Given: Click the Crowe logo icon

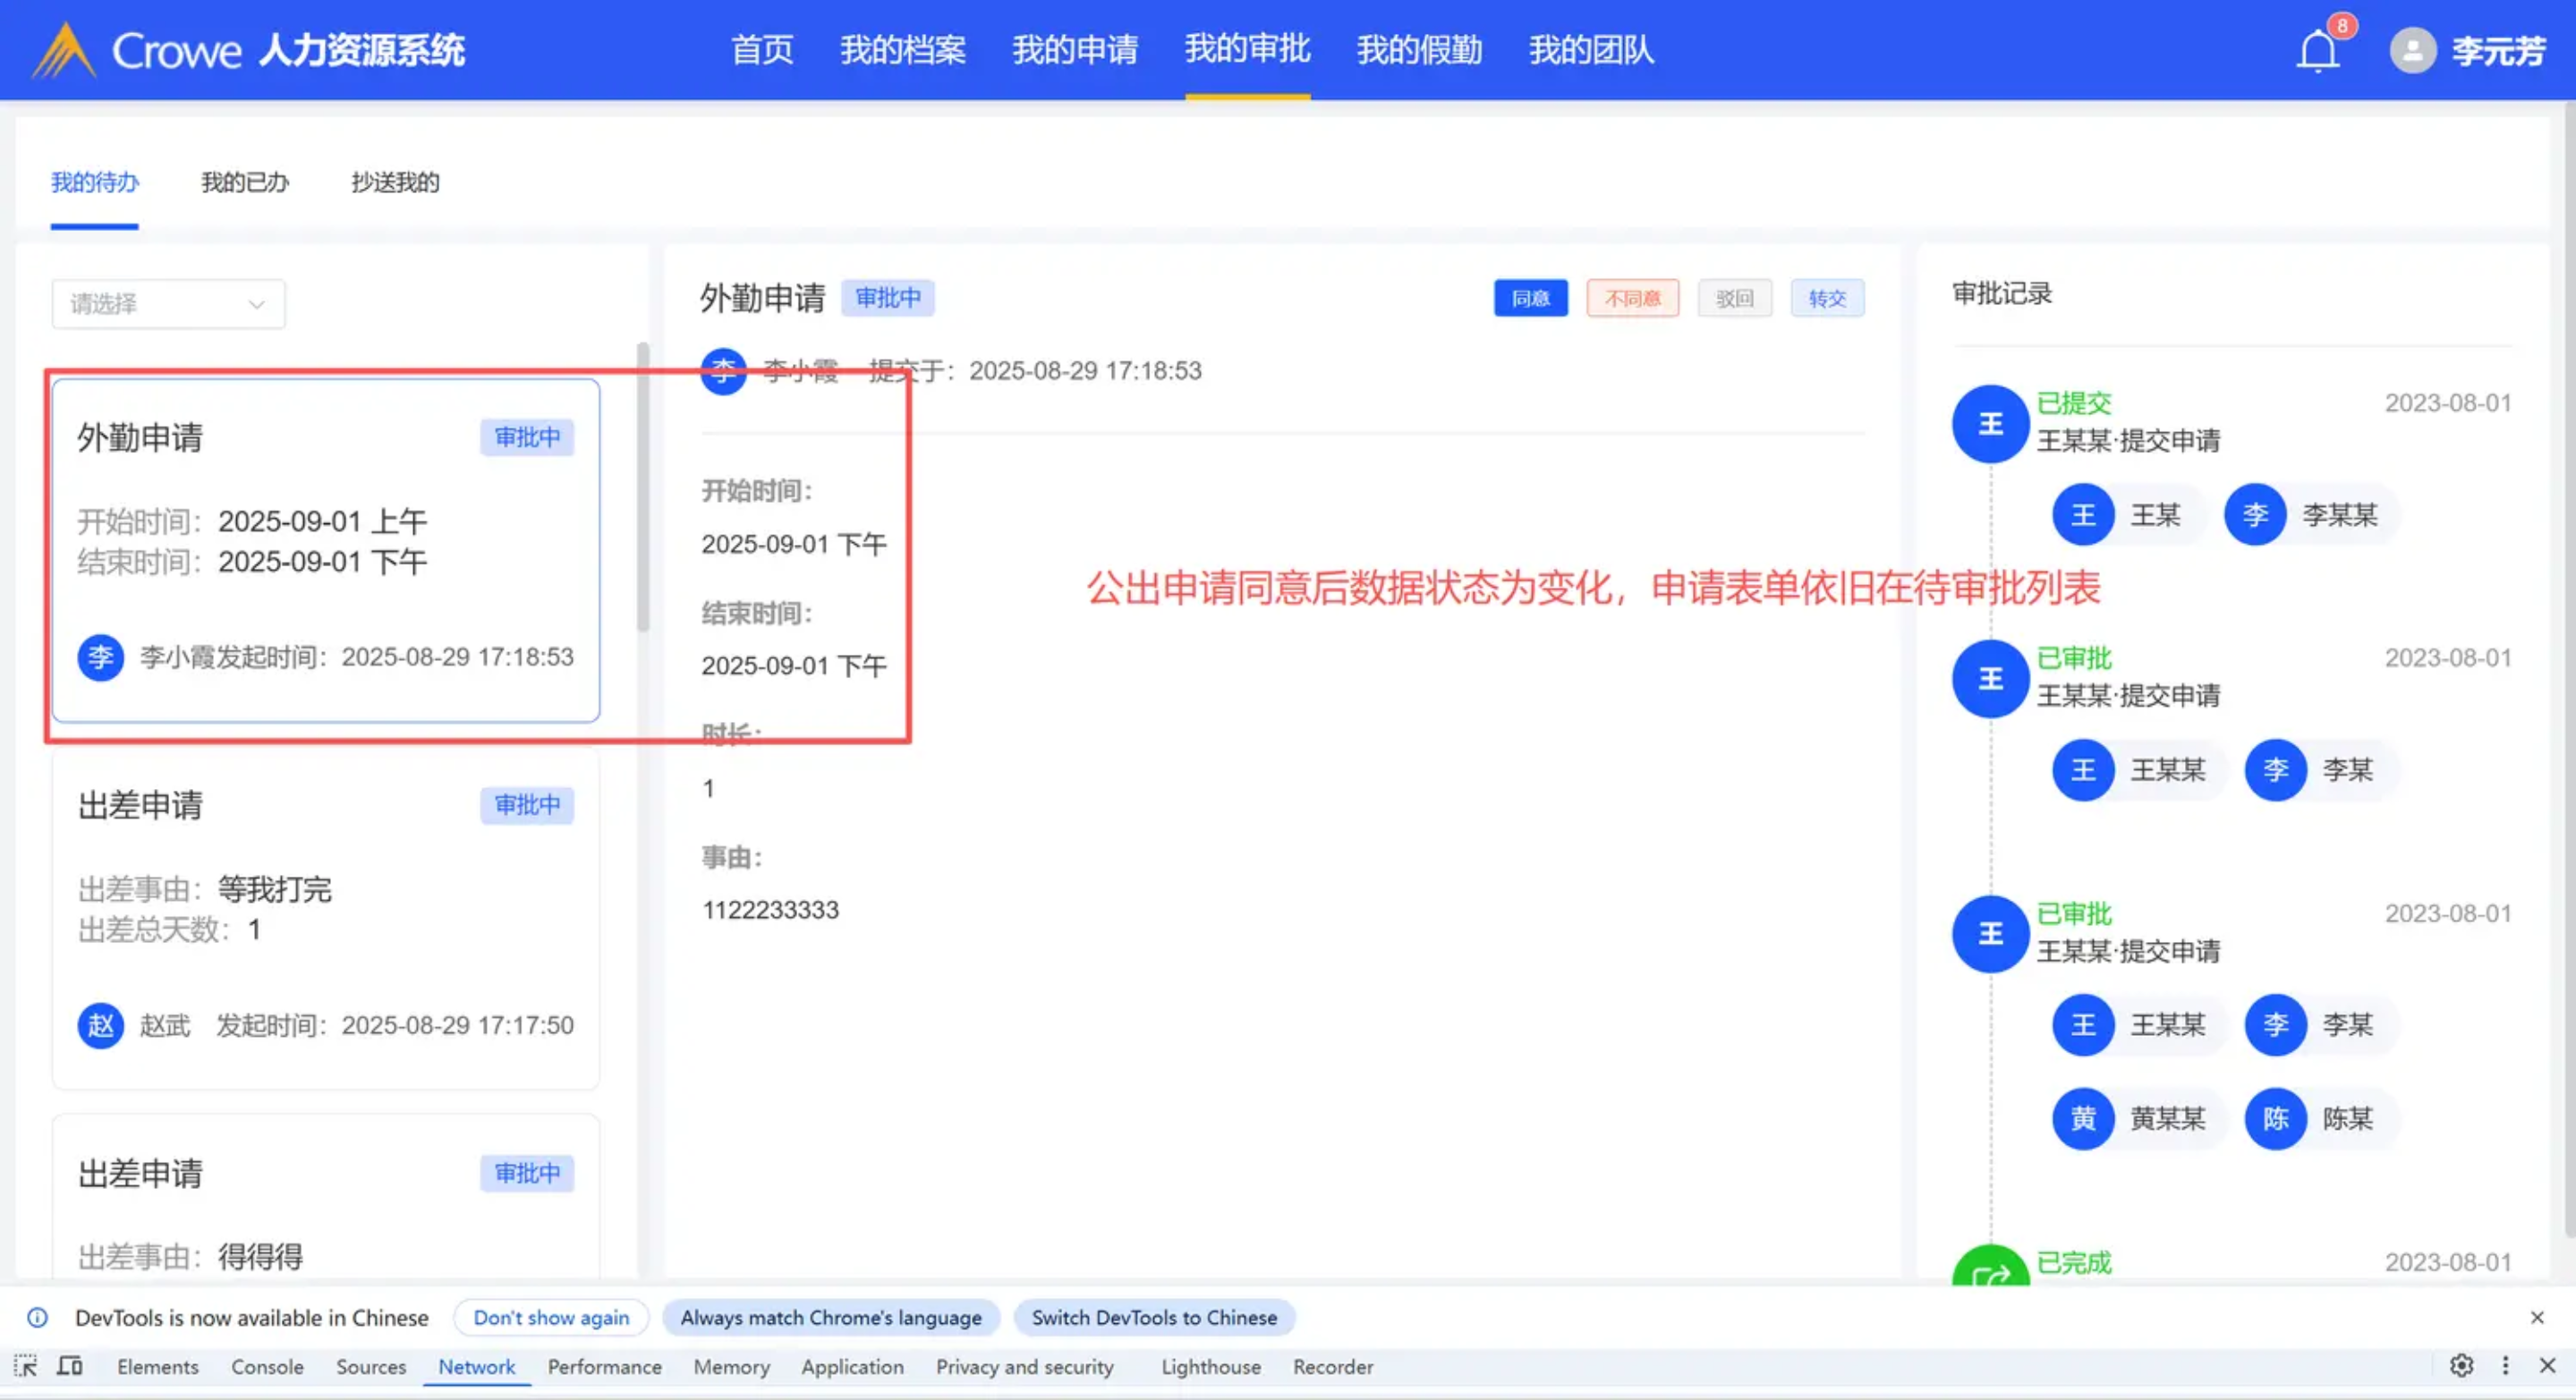Looking at the screenshot, I should [x=63, y=50].
